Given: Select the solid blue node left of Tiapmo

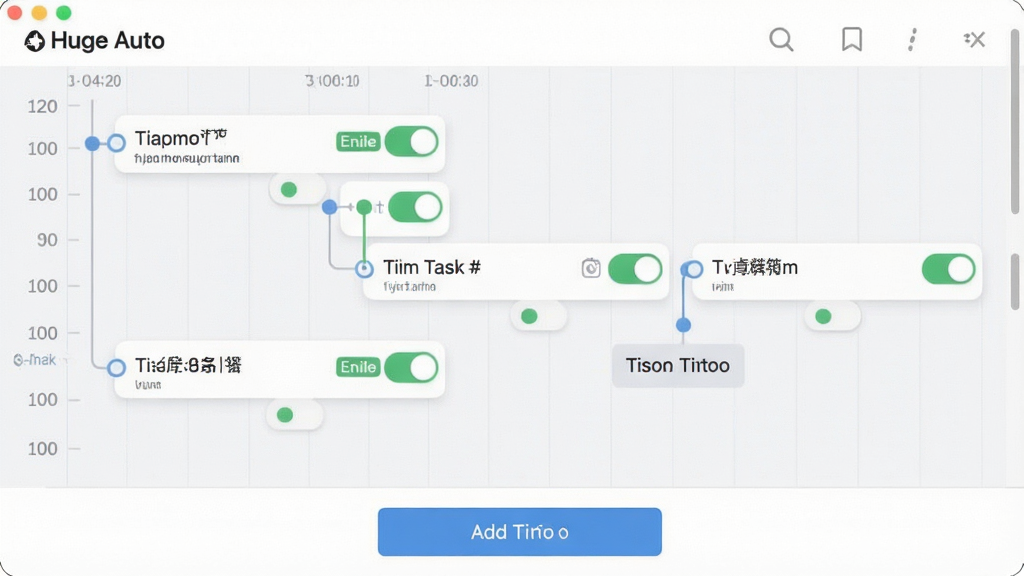Looking at the screenshot, I should coord(93,143).
